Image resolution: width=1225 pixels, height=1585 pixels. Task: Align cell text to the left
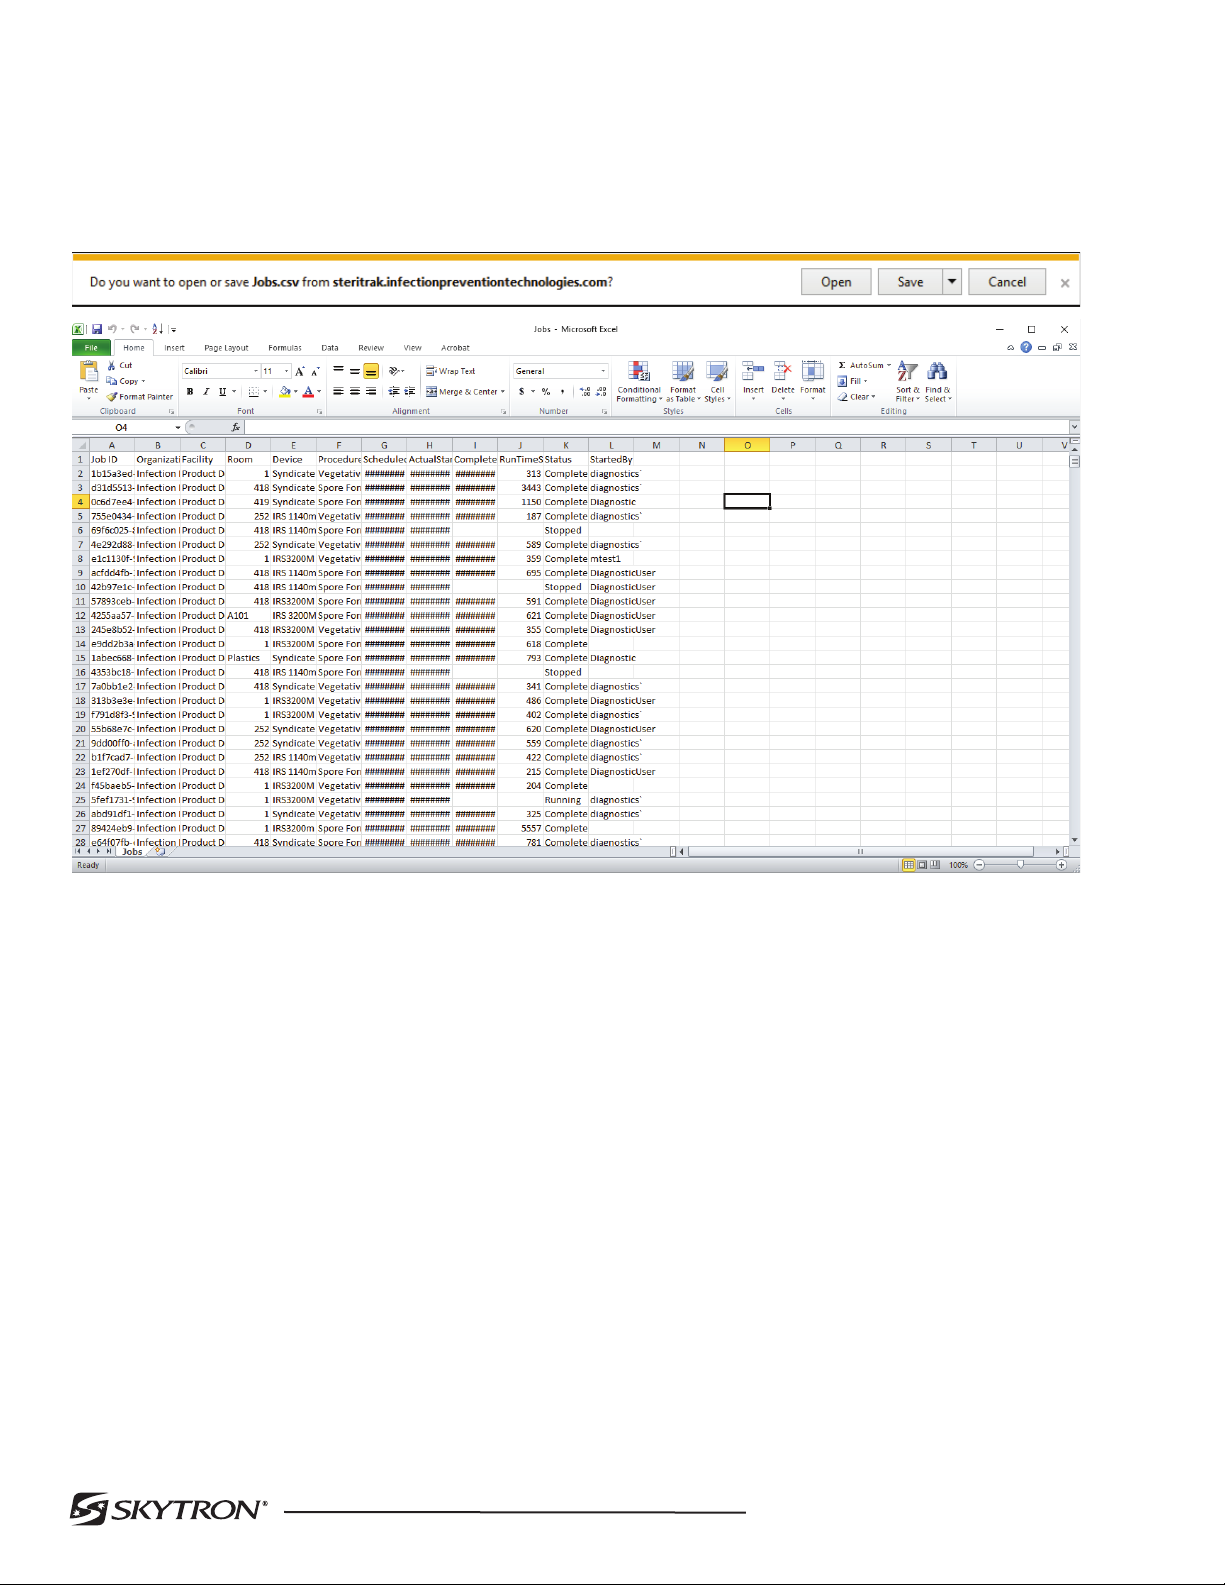pyautogui.click(x=339, y=392)
